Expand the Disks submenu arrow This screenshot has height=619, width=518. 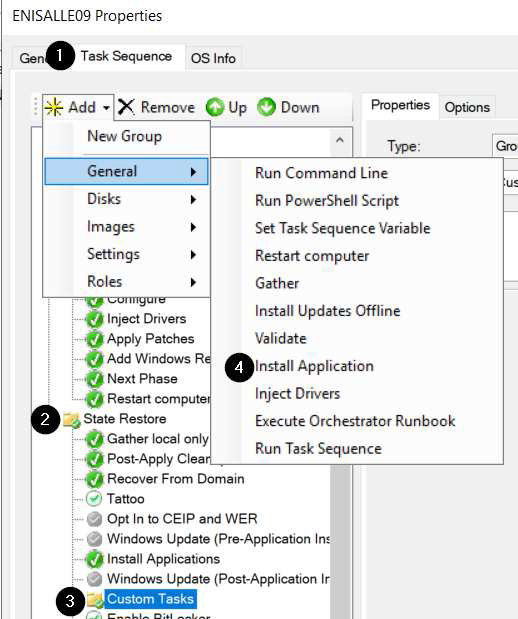pos(193,199)
